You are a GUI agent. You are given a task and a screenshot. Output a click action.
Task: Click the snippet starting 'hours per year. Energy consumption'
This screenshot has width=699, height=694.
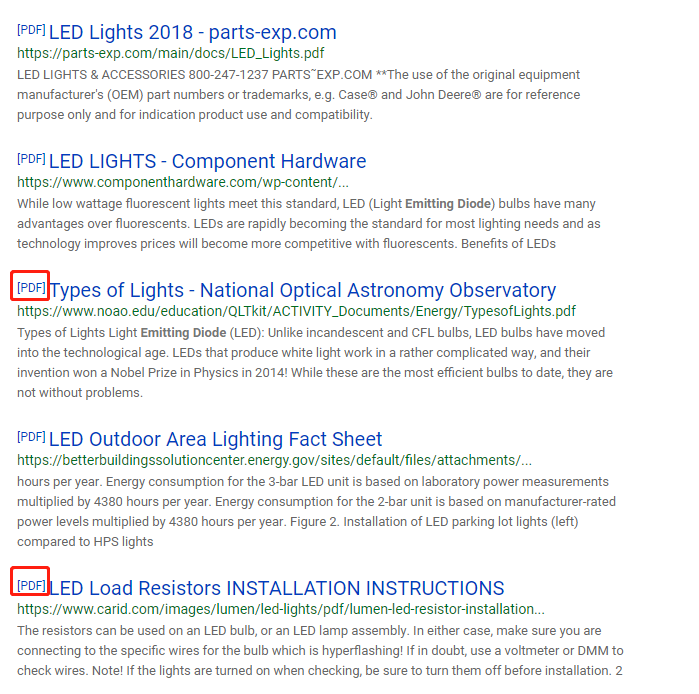(x=316, y=512)
